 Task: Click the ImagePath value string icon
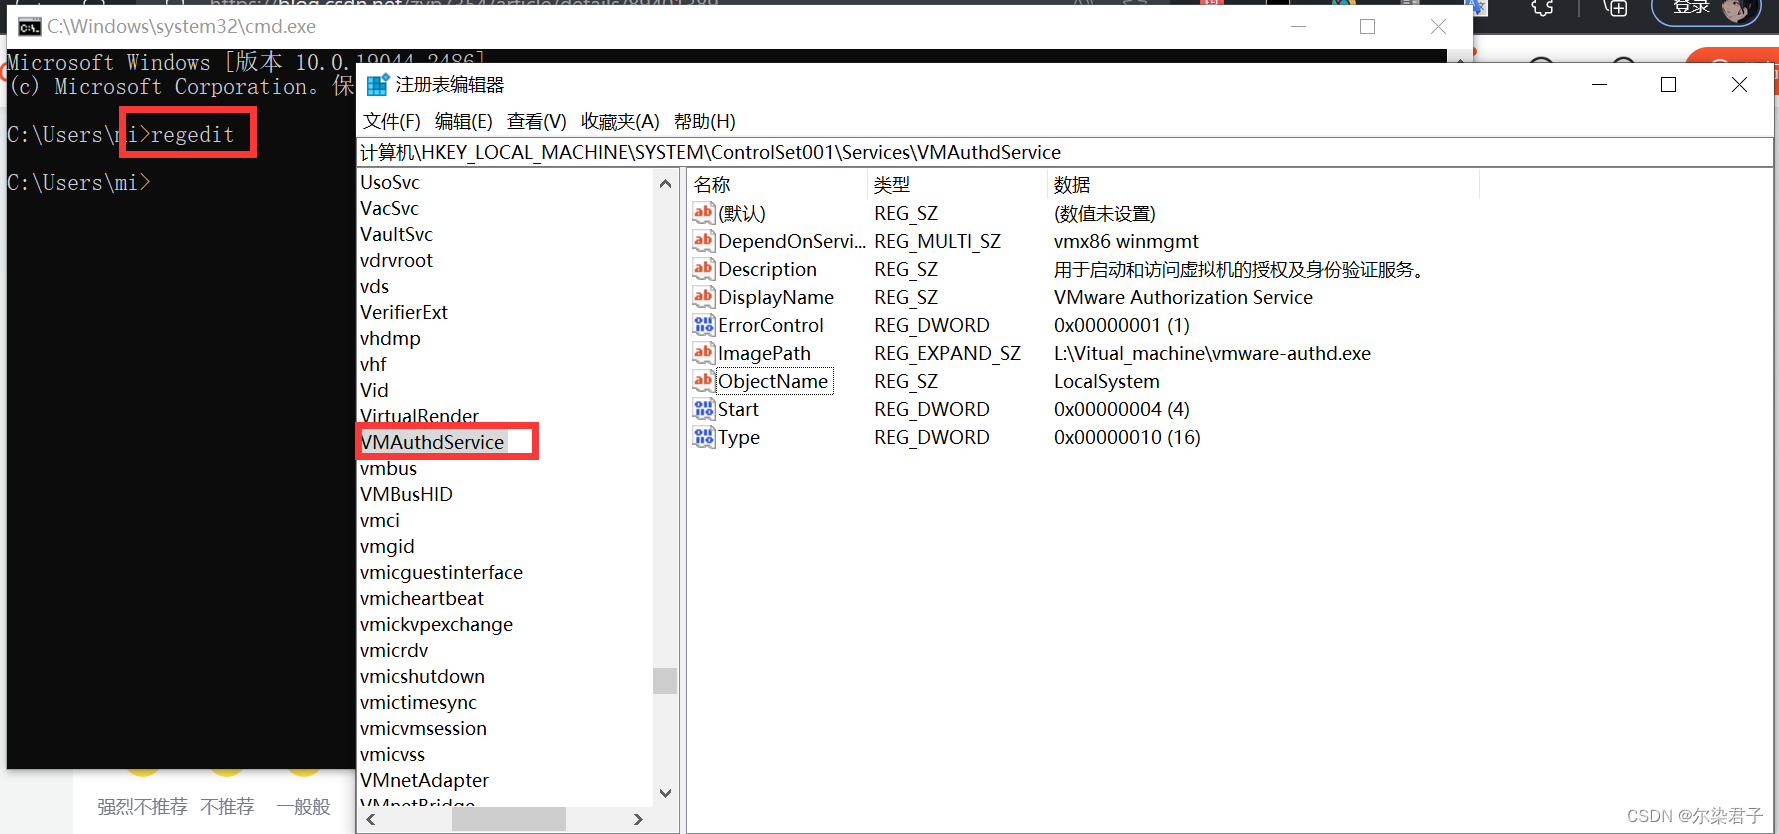point(704,353)
